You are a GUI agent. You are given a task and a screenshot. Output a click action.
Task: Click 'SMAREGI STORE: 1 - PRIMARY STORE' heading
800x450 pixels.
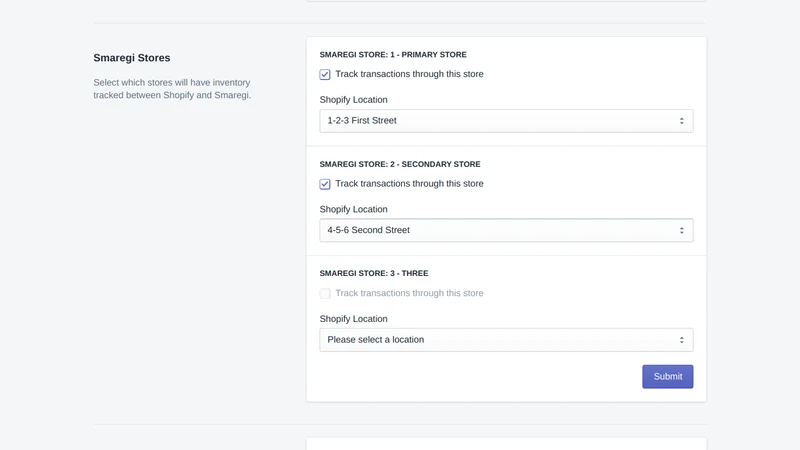point(393,55)
